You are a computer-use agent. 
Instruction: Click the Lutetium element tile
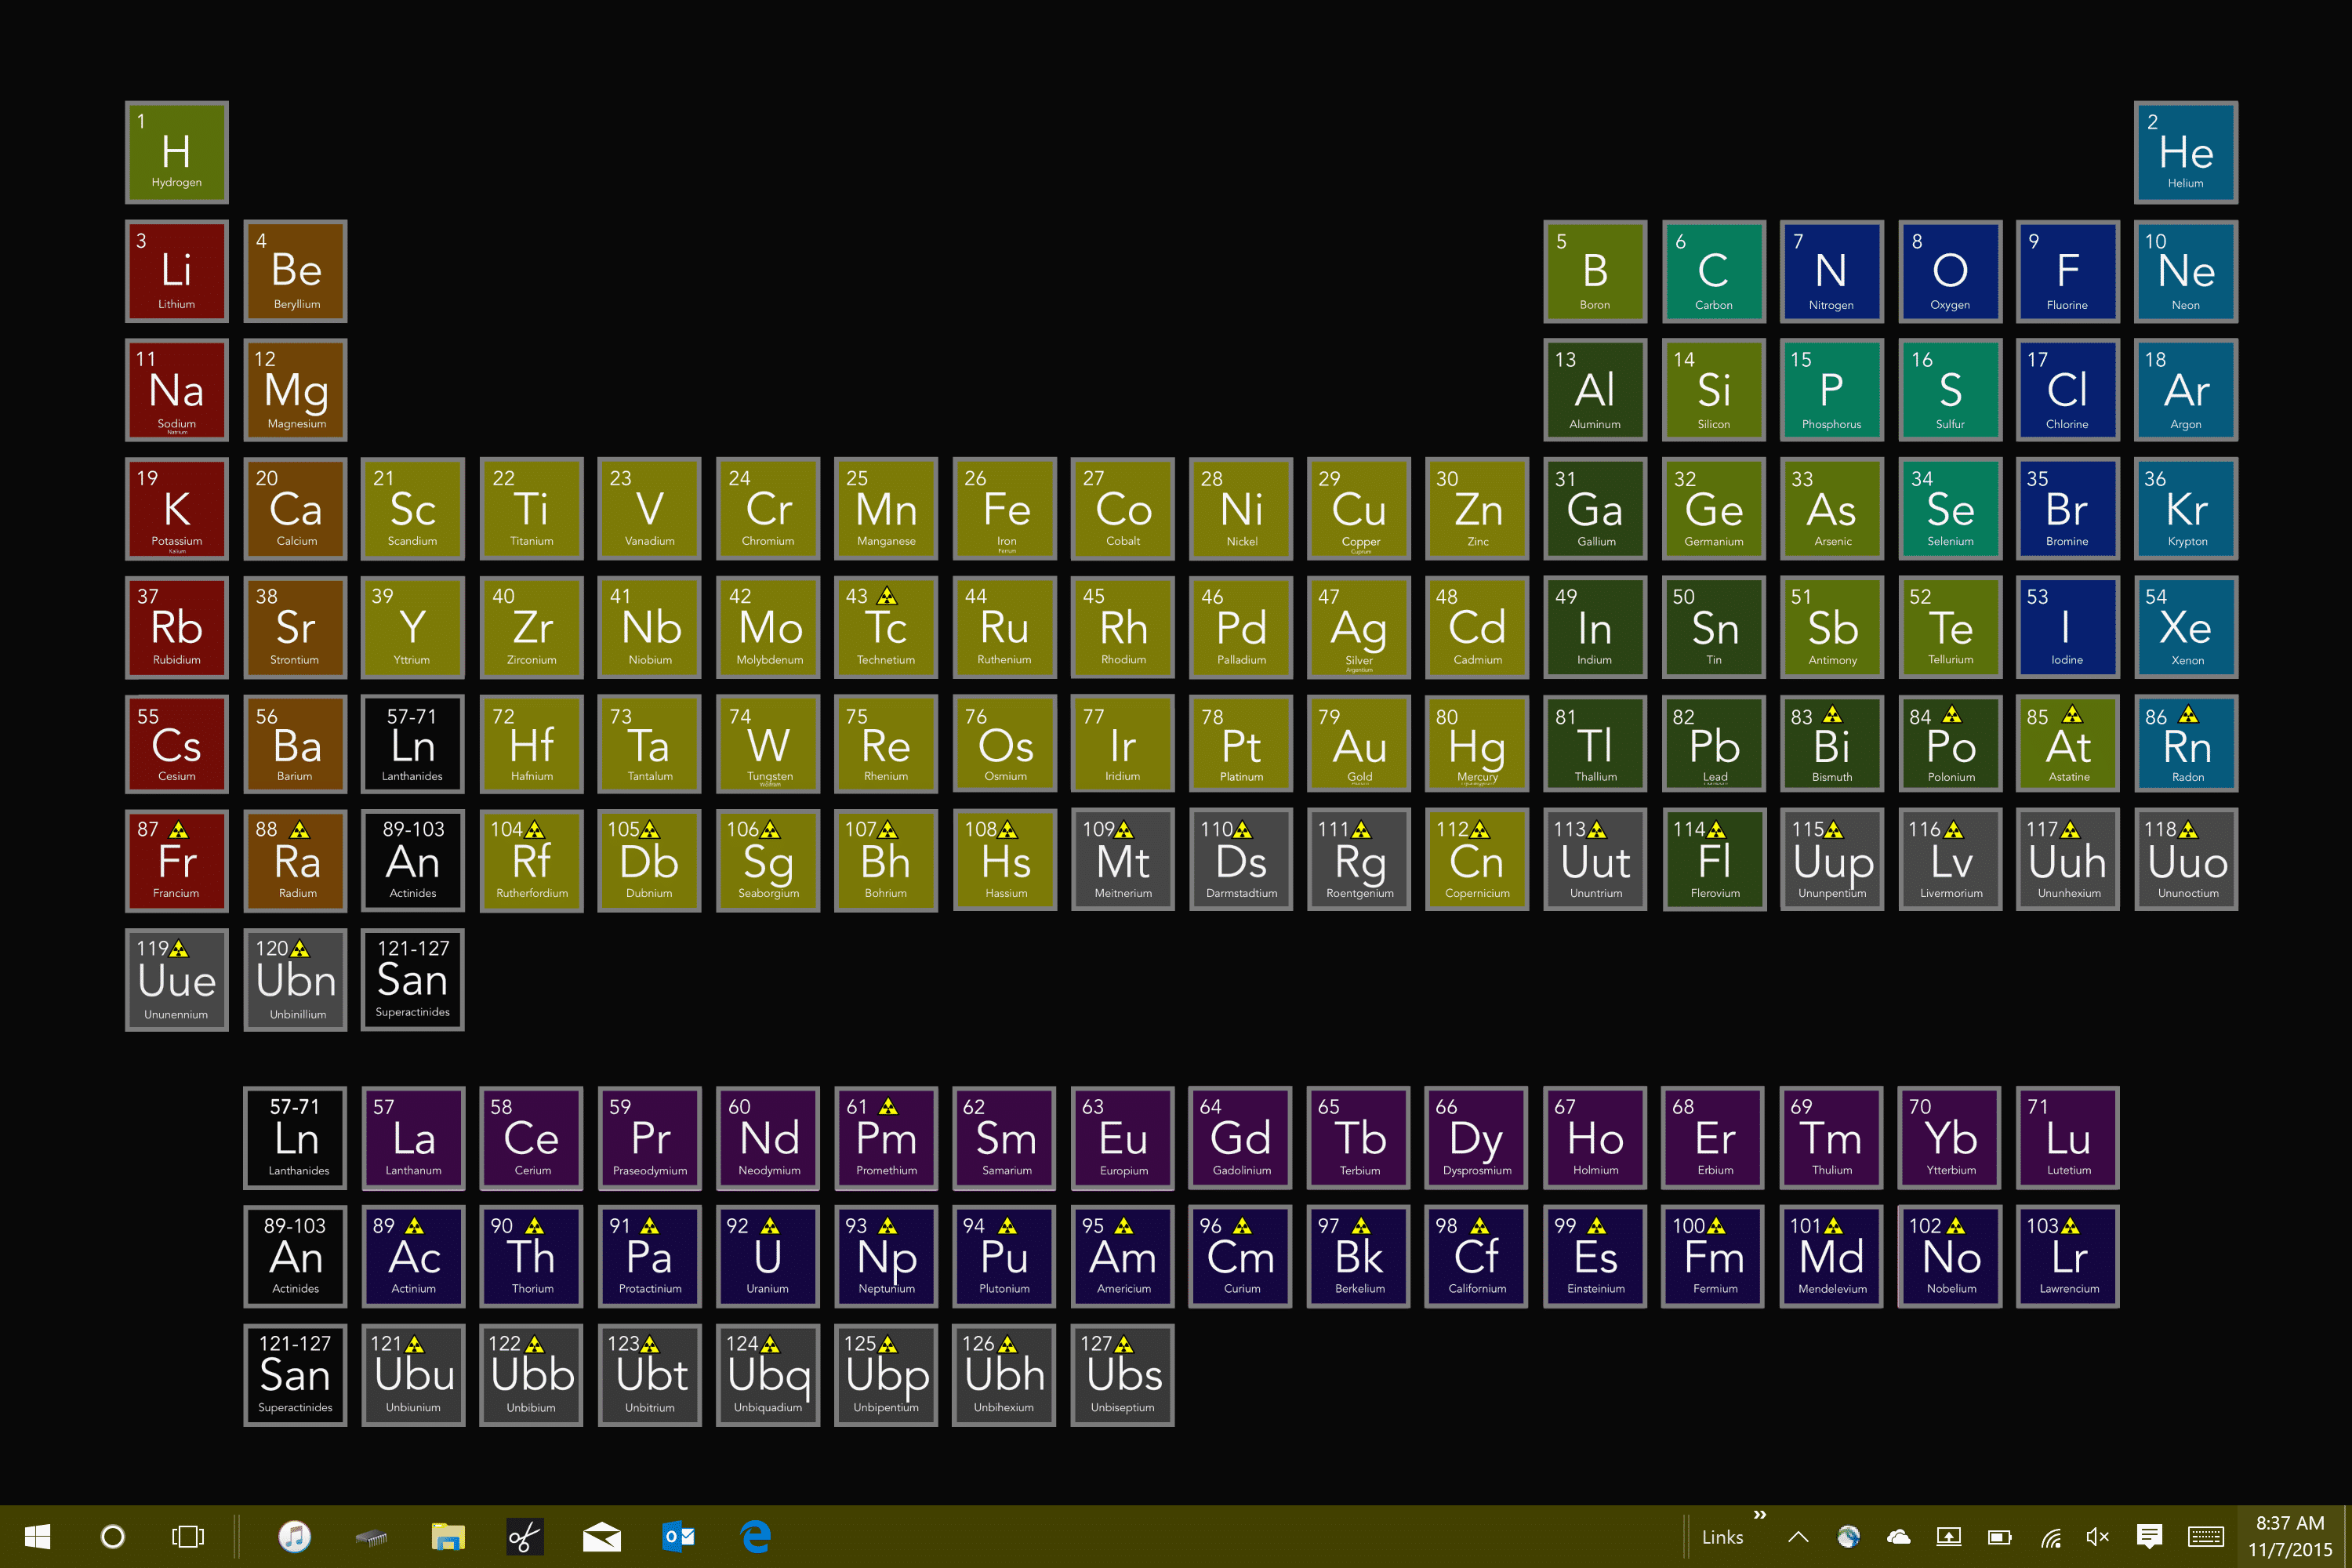pyautogui.click(x=2067, y=1137)
